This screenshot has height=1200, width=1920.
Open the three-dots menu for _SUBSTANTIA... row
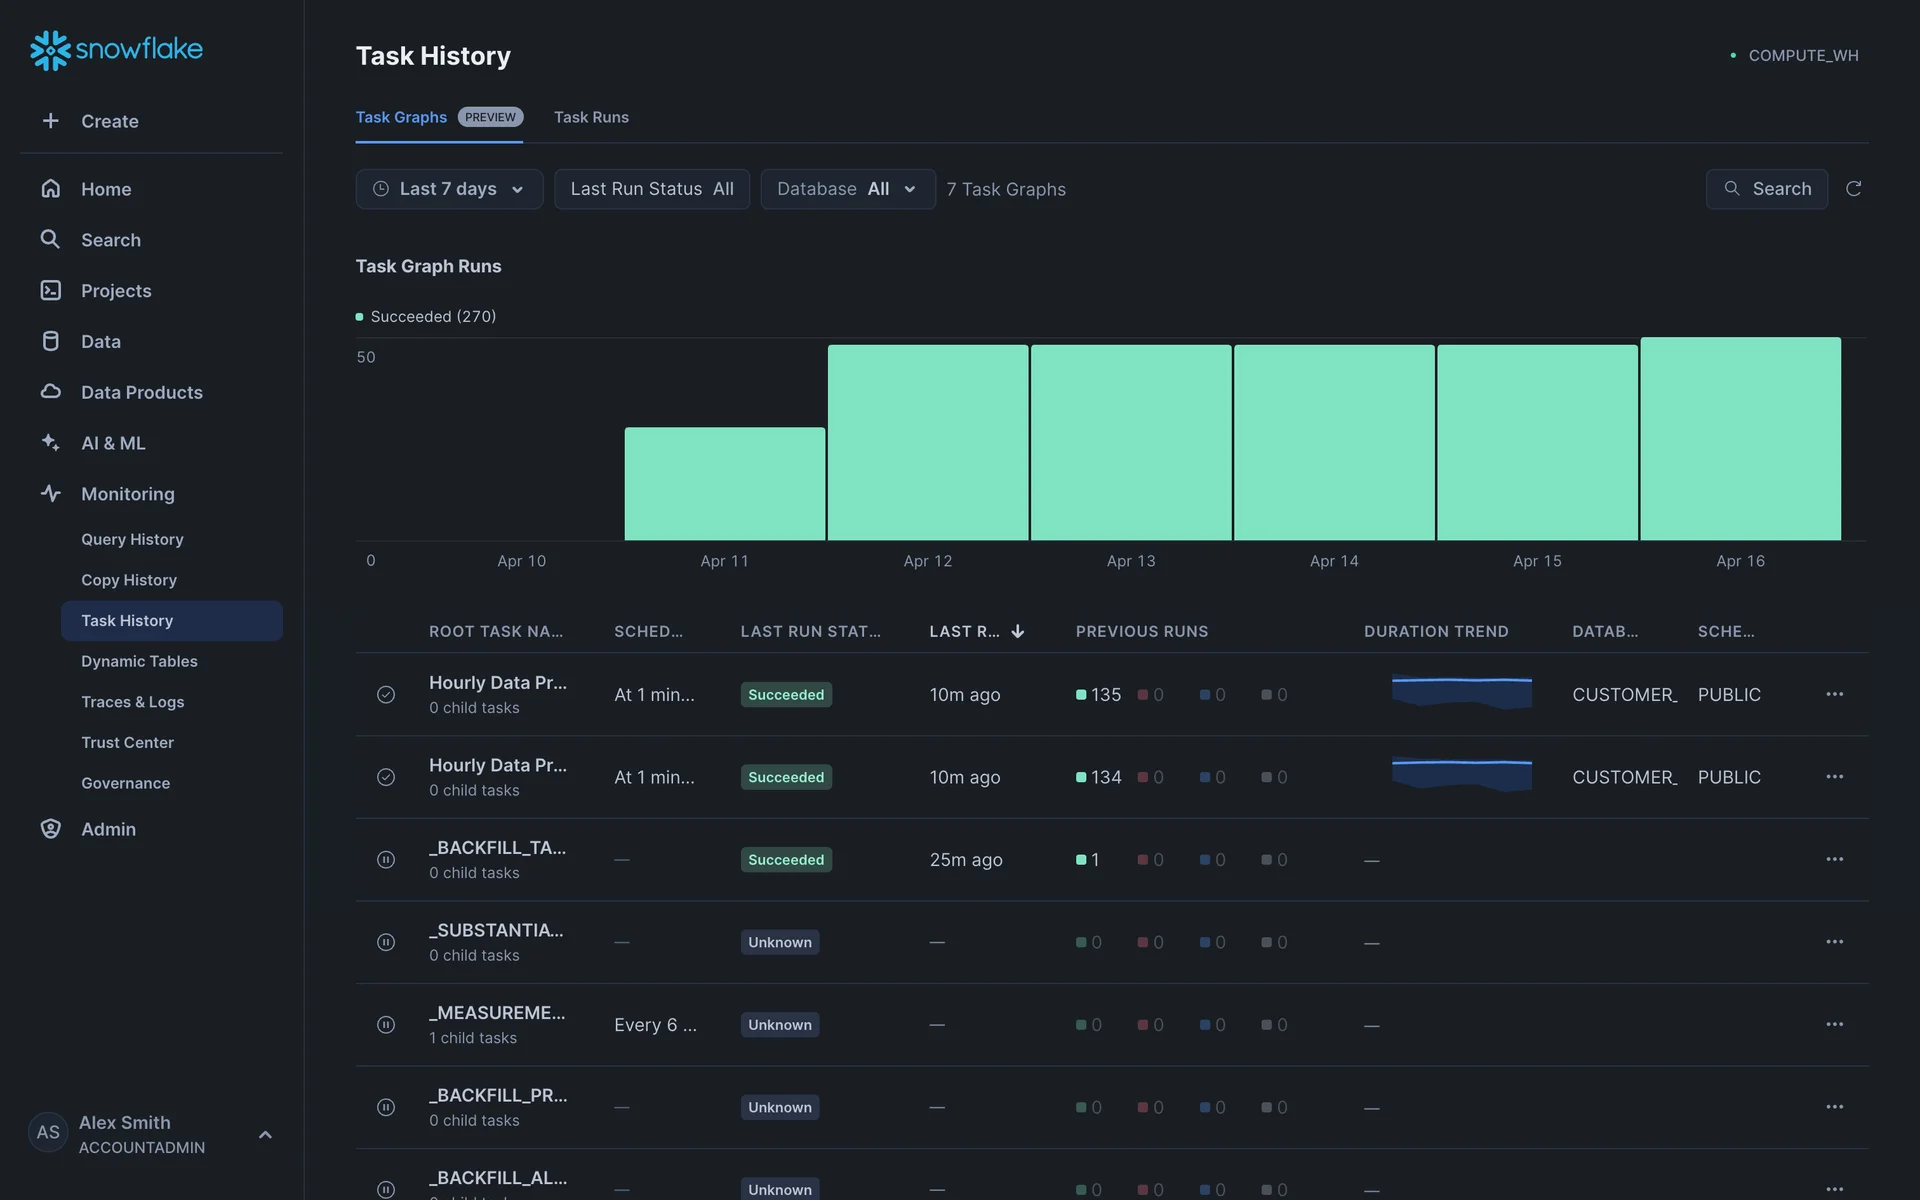click(1834, 942)
